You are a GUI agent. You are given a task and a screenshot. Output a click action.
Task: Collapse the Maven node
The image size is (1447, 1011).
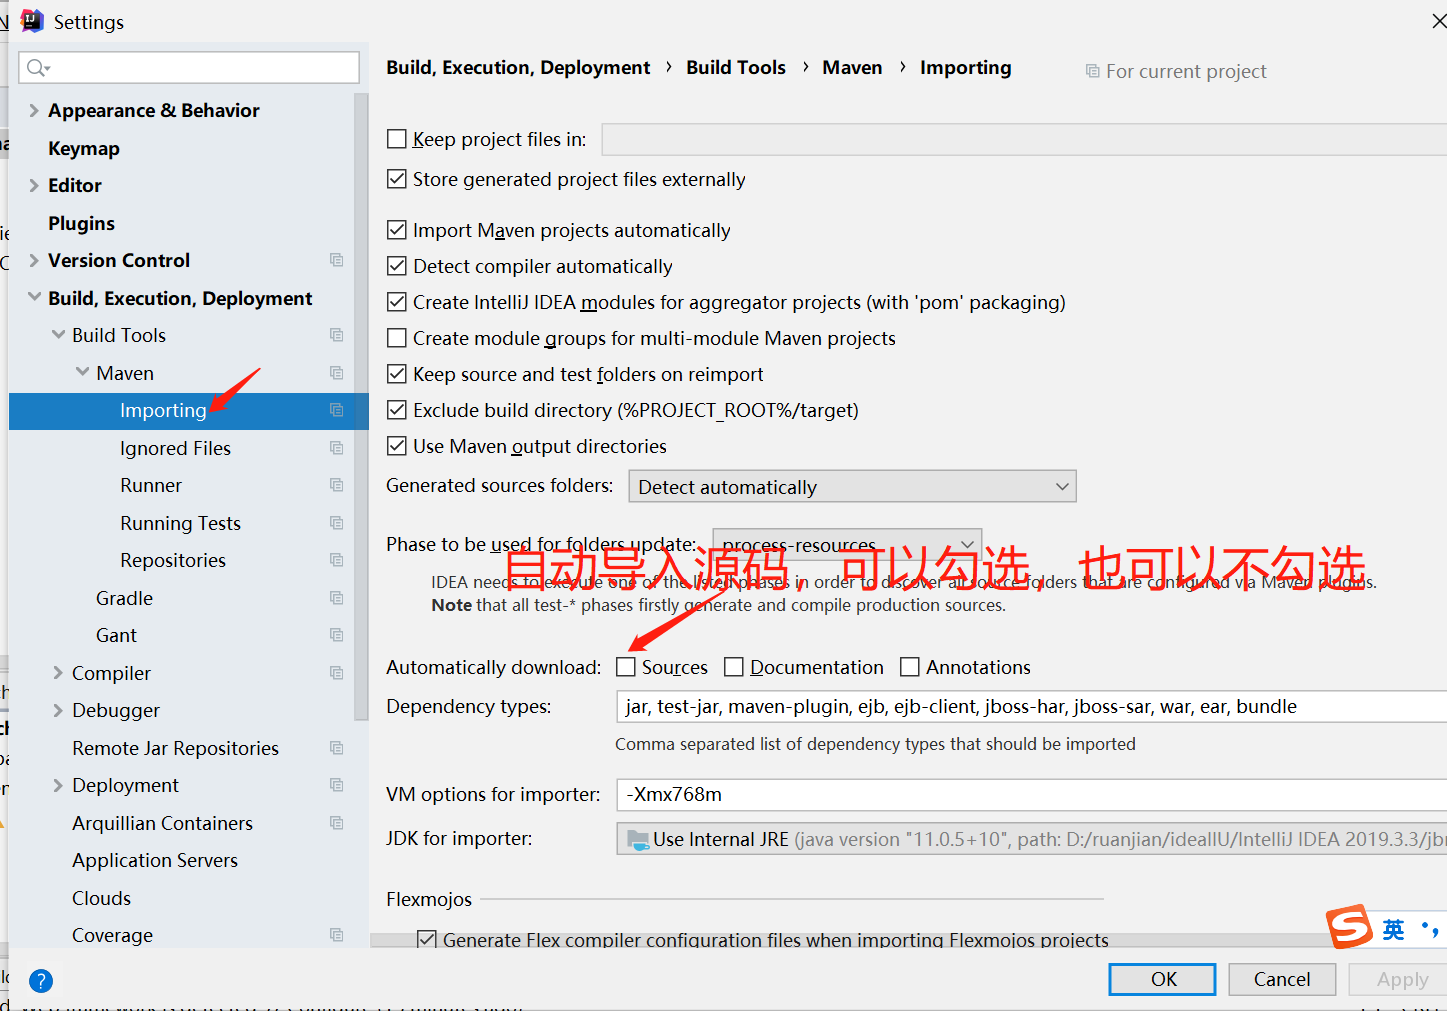82,372
